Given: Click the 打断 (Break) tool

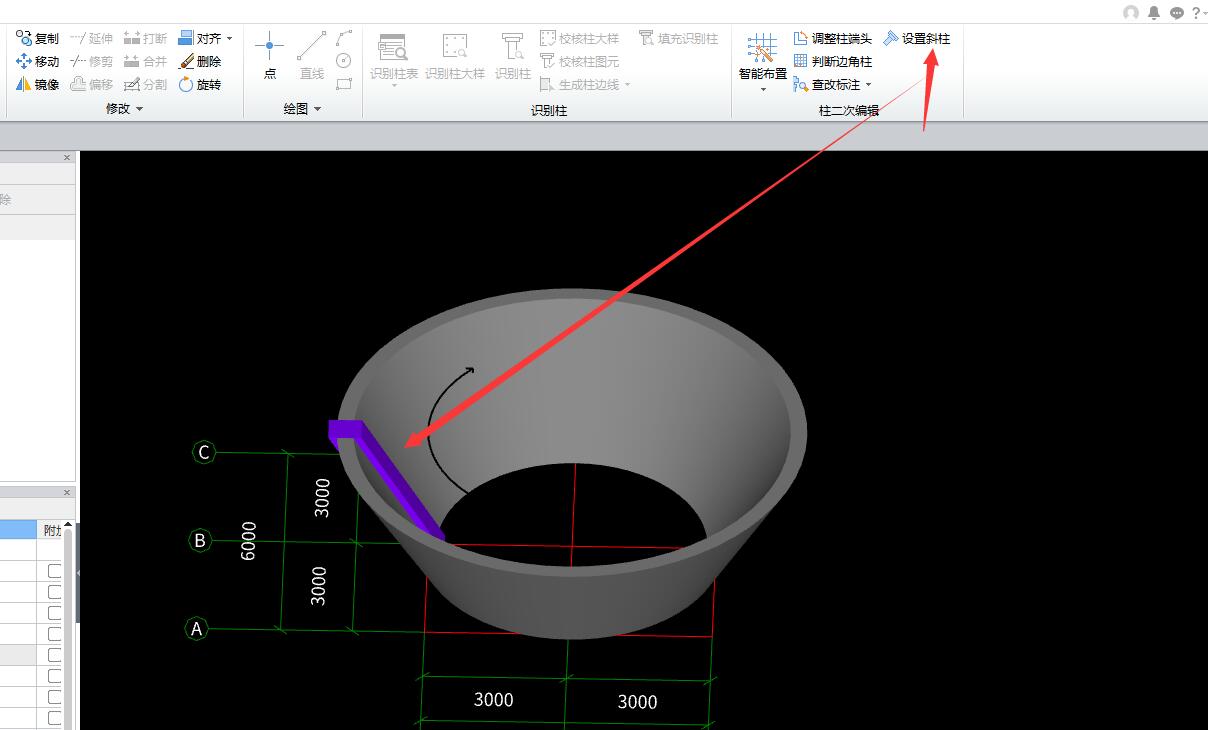Looking at the screenshot, I should [146, 38].
